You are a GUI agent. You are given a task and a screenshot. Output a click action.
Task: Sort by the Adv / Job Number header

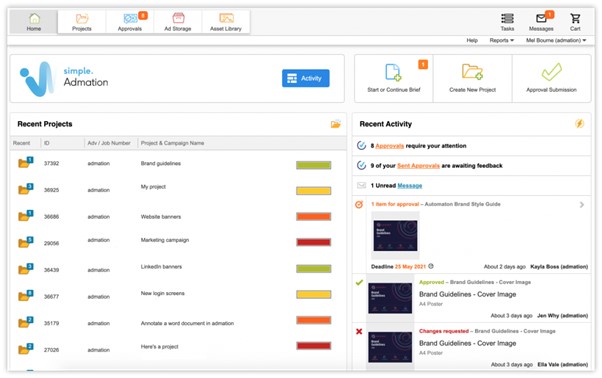tap(109, 143)
